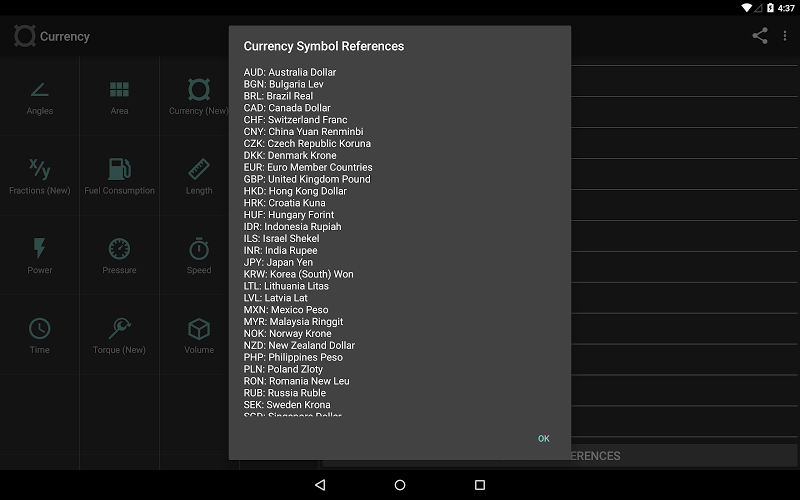
Task: Open the Angles converter
Action: click(40, 96)
